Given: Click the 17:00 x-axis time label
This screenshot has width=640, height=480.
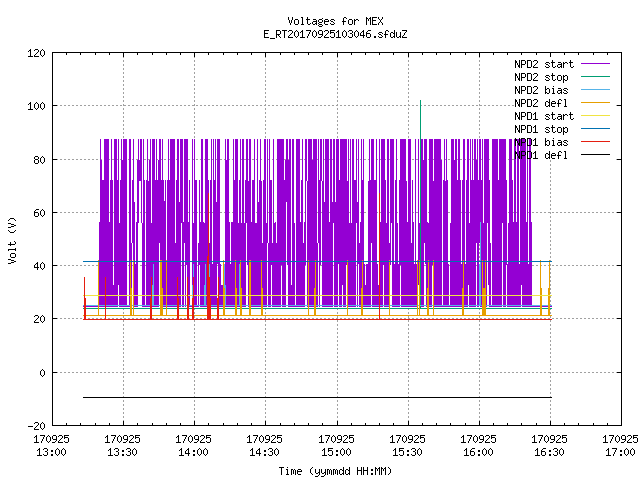Looking at the screenshot, I should (620, 453).
